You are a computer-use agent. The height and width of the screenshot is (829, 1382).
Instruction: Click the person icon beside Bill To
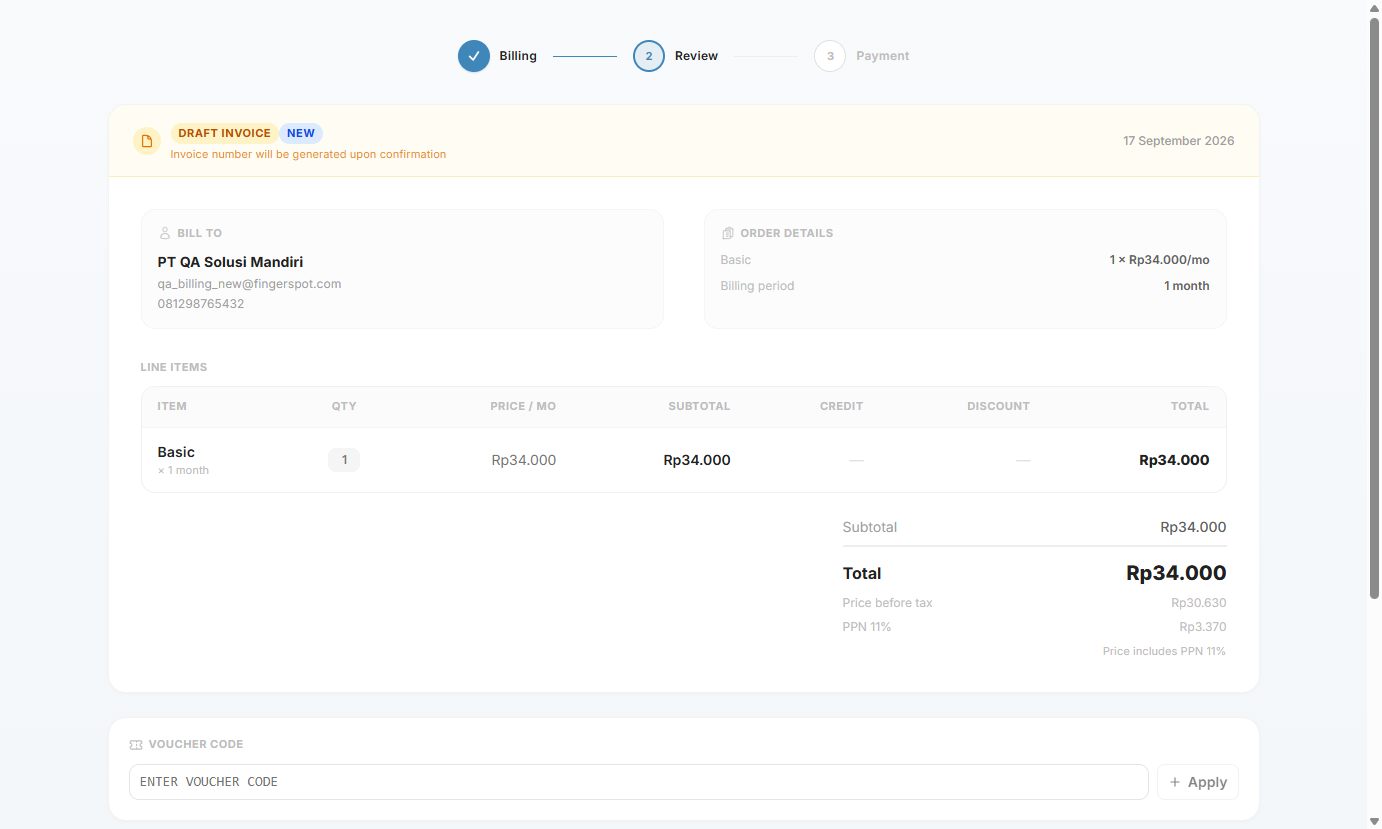point(165,233)
